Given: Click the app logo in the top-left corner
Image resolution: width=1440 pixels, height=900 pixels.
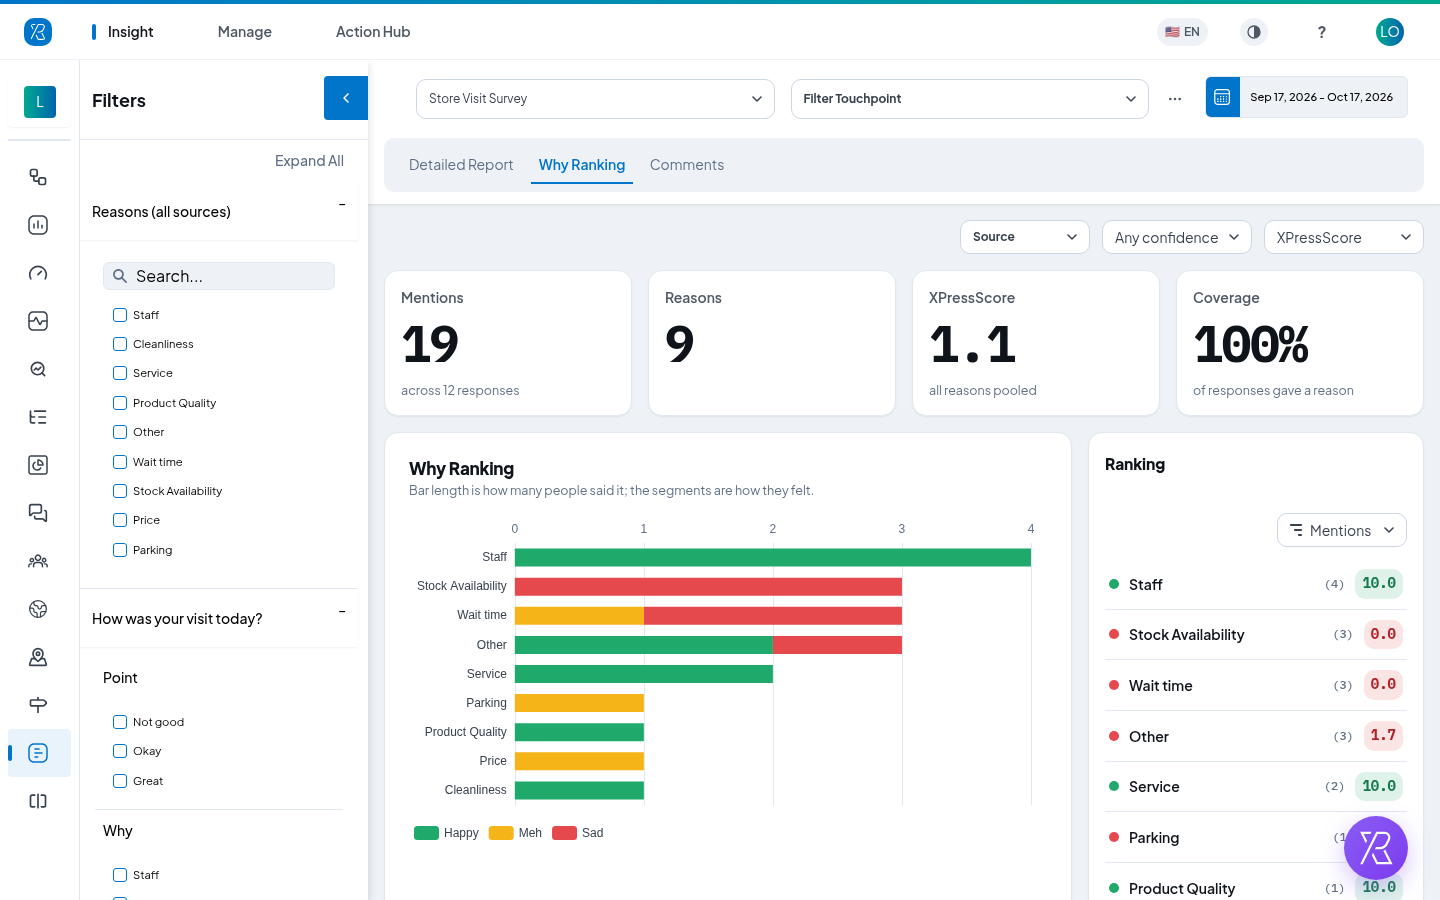Looking at the screenshot, I should [38, 32].
